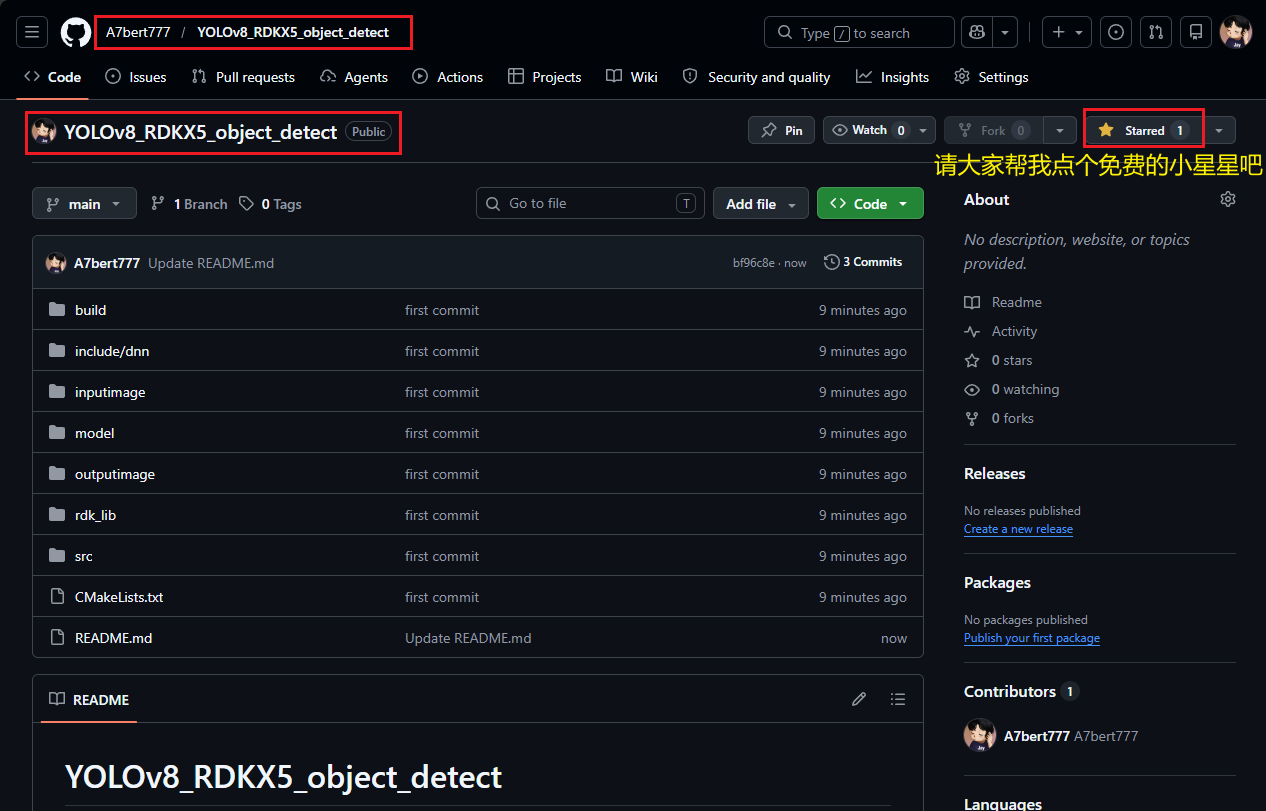The width and height of the screenshot is (1266, 811).
Task: Open the README outline list icon
Action: (898, 699)
